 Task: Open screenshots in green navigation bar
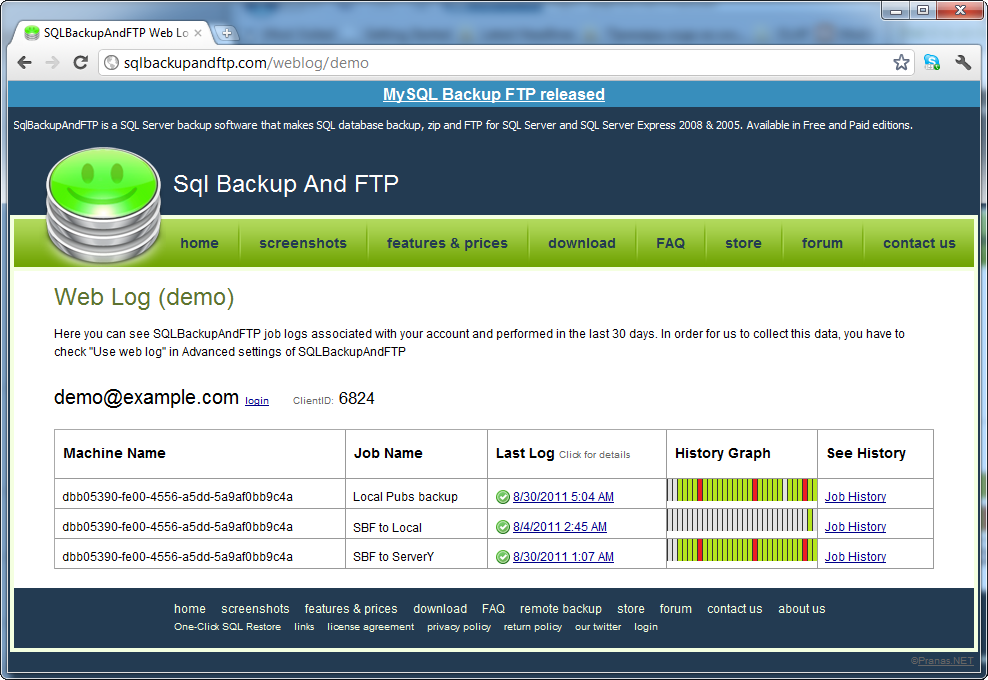[x=303, y=243]
